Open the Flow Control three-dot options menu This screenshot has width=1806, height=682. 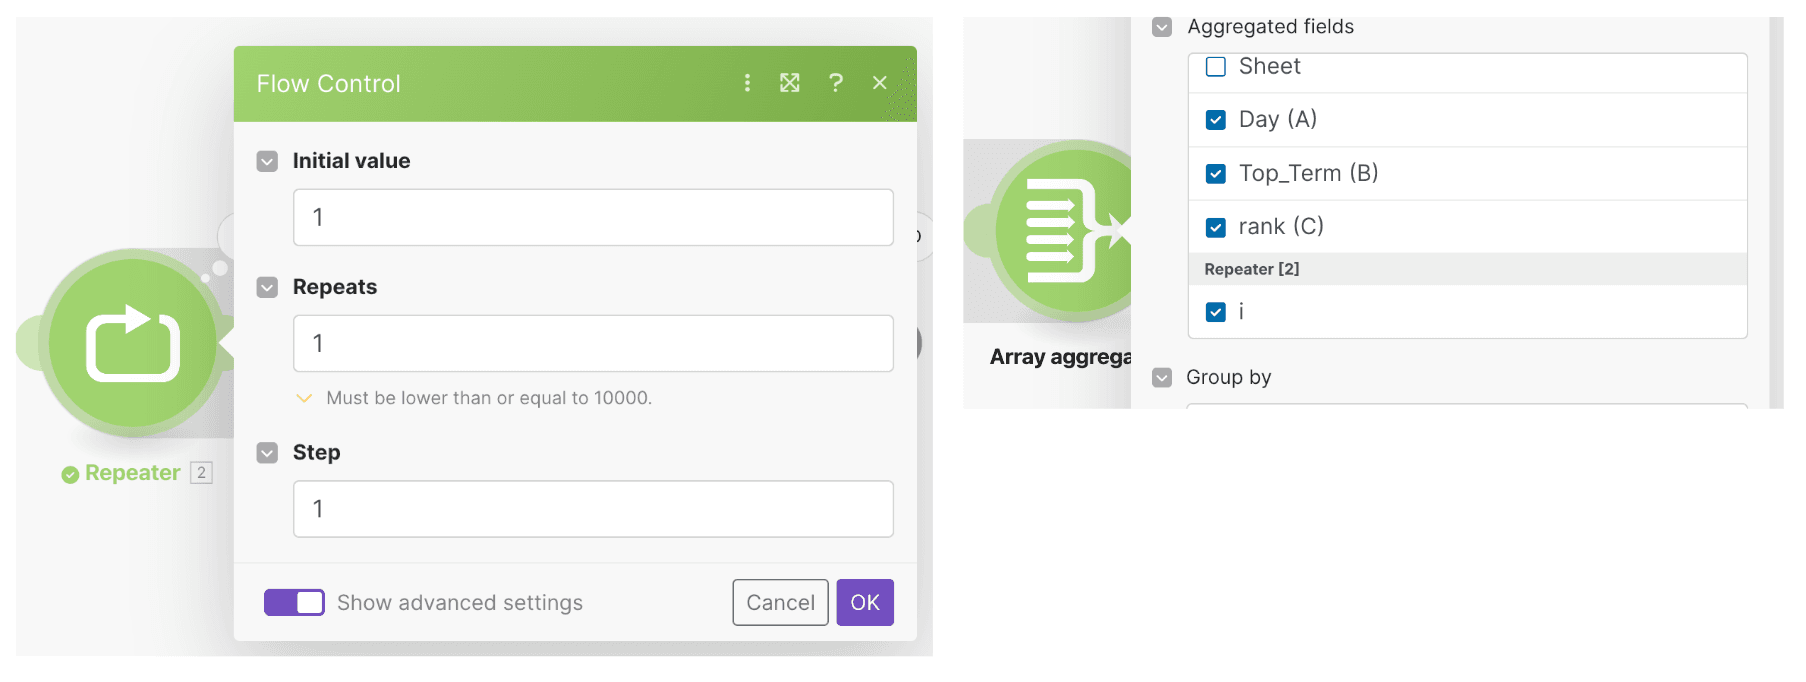pos(747,83)
